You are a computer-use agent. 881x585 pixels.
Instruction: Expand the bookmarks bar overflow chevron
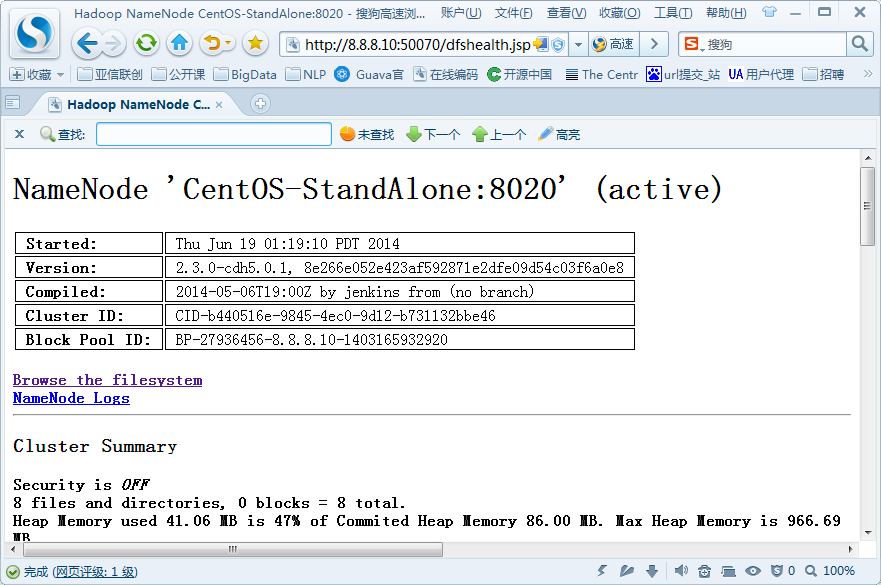(868, 74)
